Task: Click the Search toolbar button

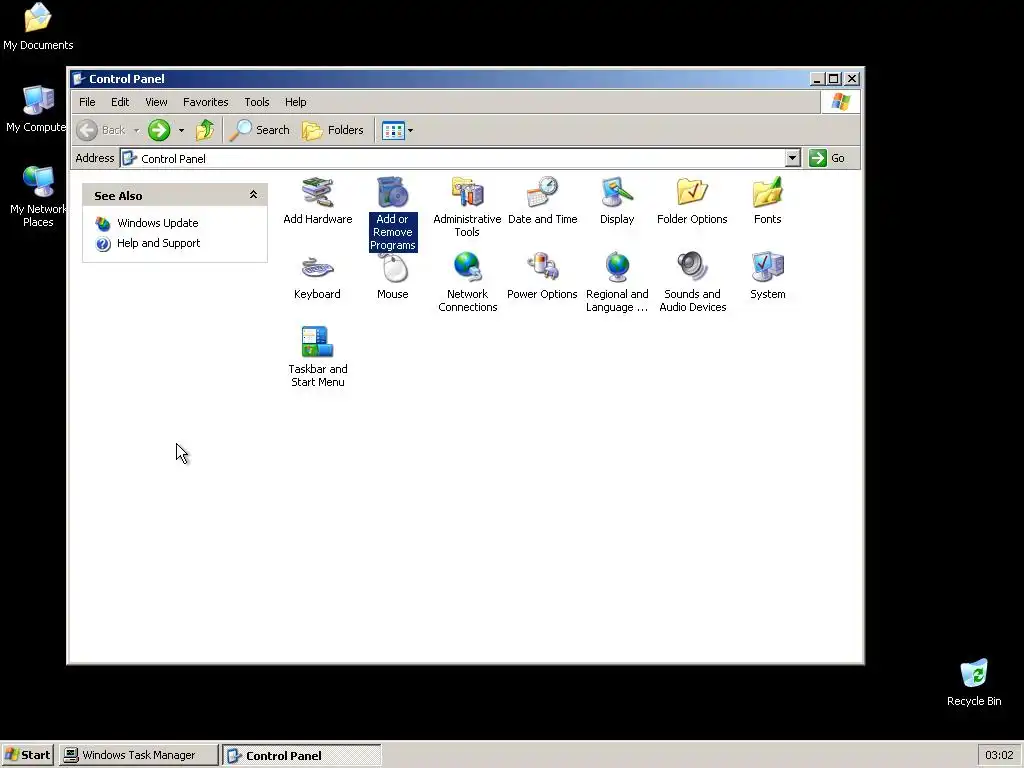Action: 260,130
